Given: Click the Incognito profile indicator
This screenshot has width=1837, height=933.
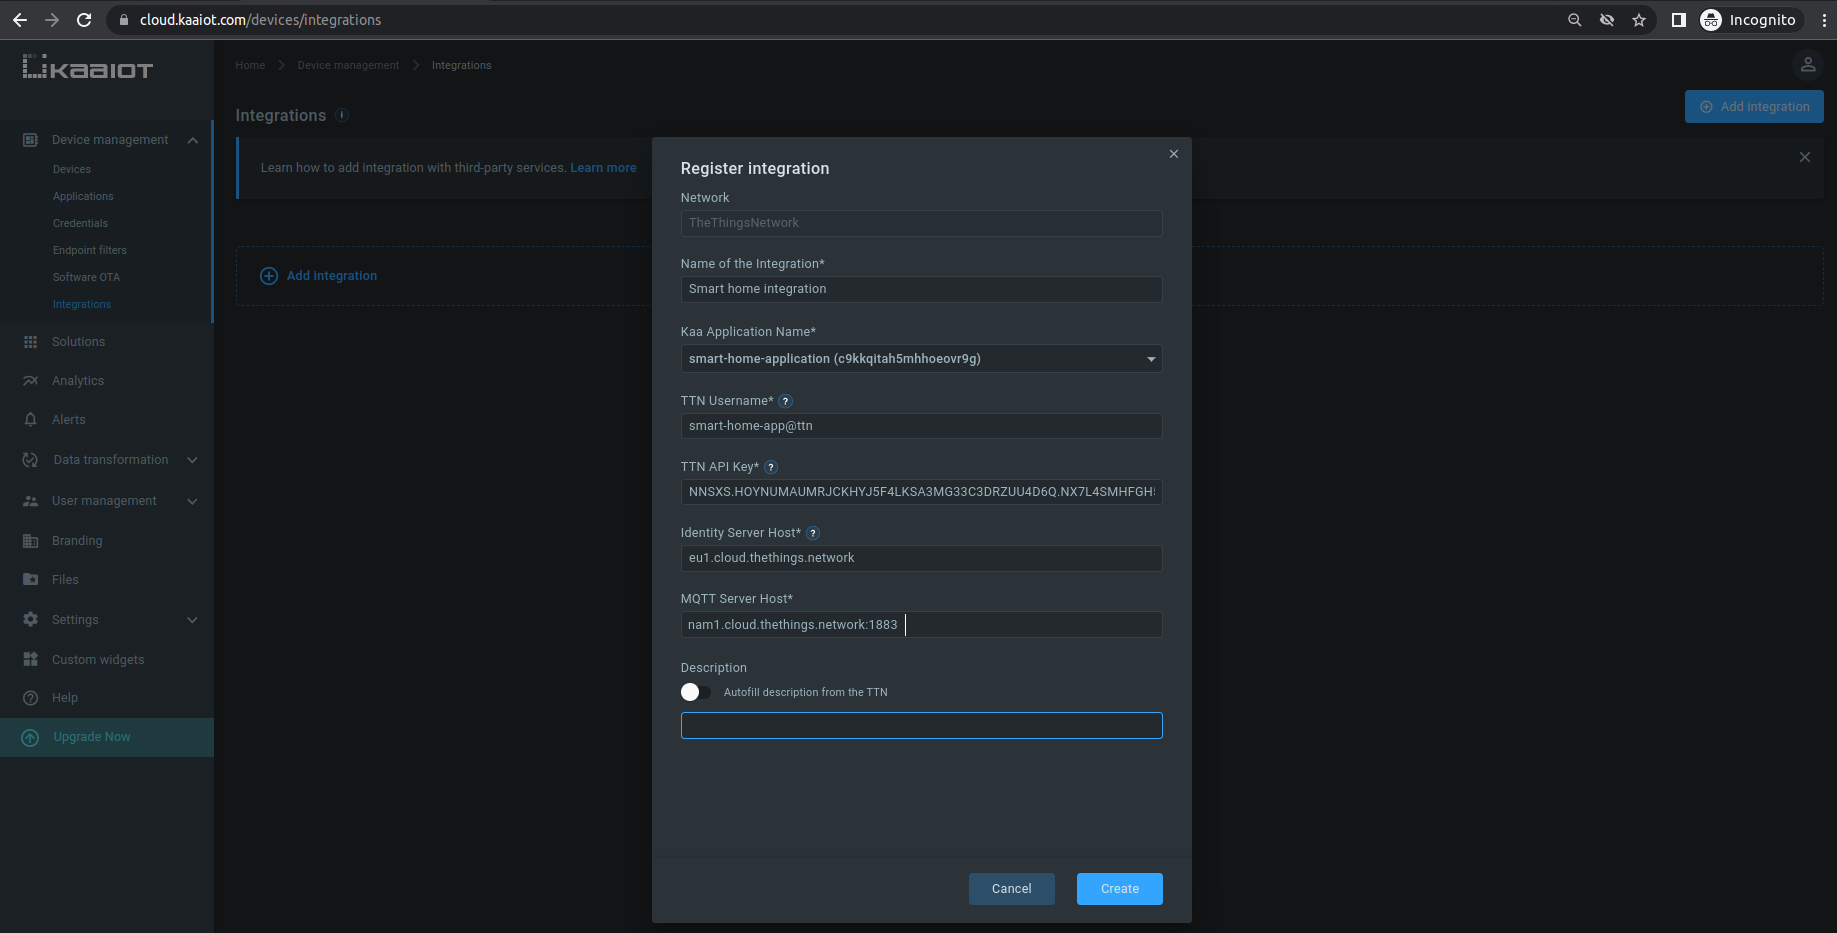Looking at the screenshot, I should pos(1748,20).
